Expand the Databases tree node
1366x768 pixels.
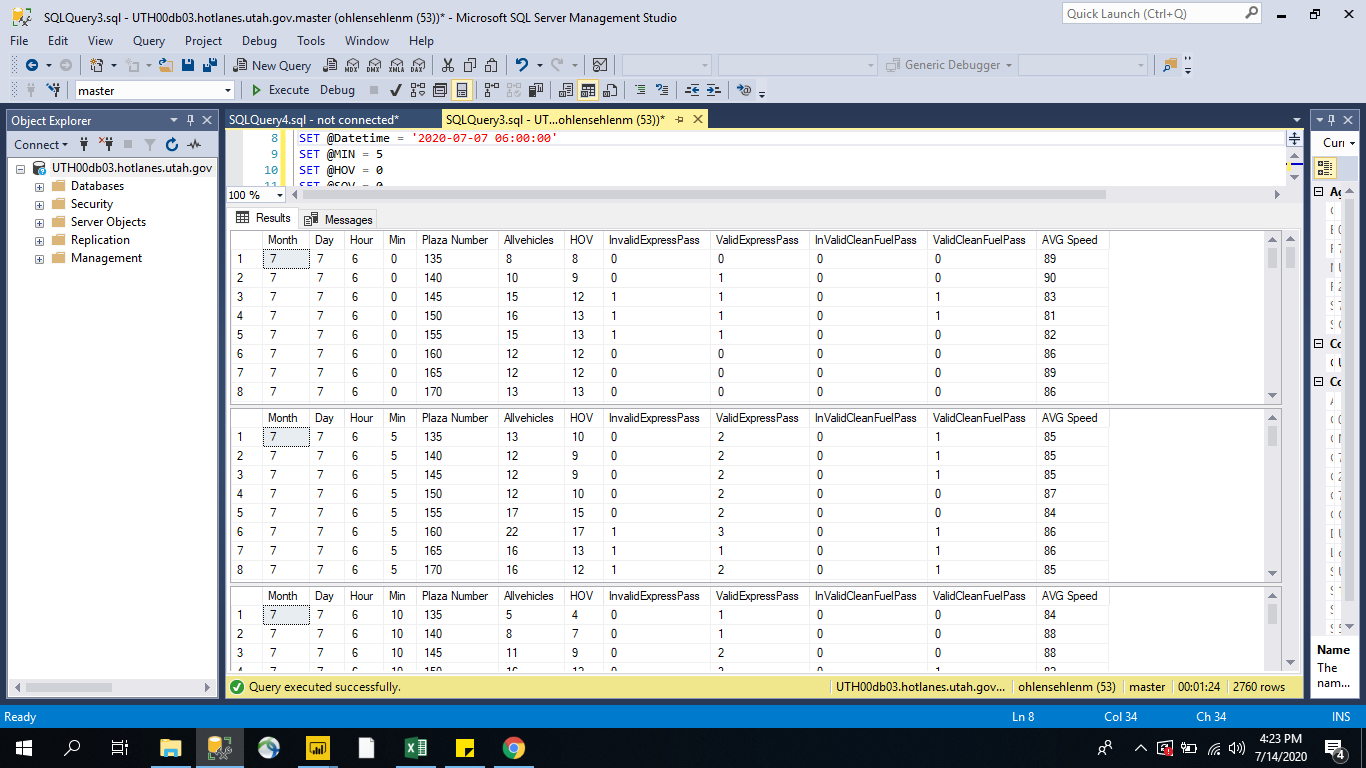coord(40,186)
